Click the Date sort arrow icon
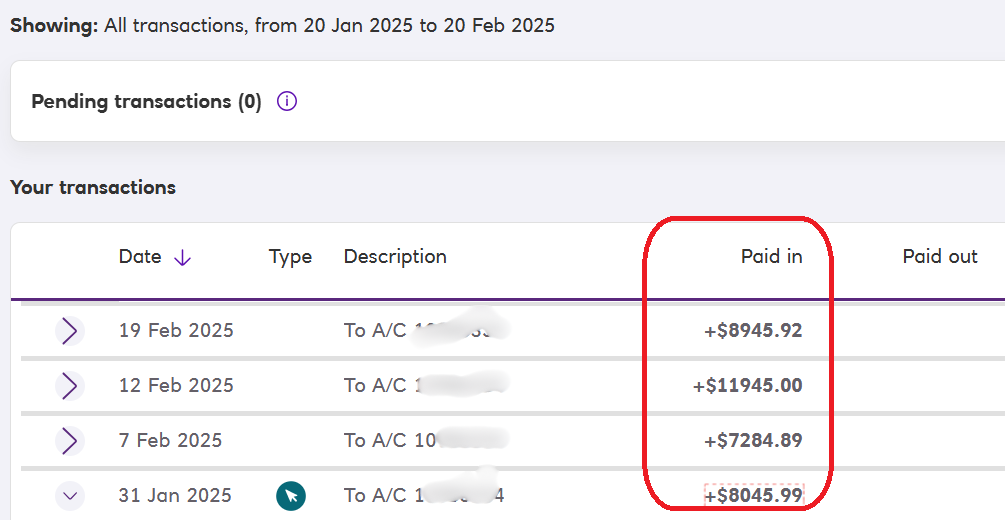Viewport: 1005px width, 520px height. click(182, 257)
